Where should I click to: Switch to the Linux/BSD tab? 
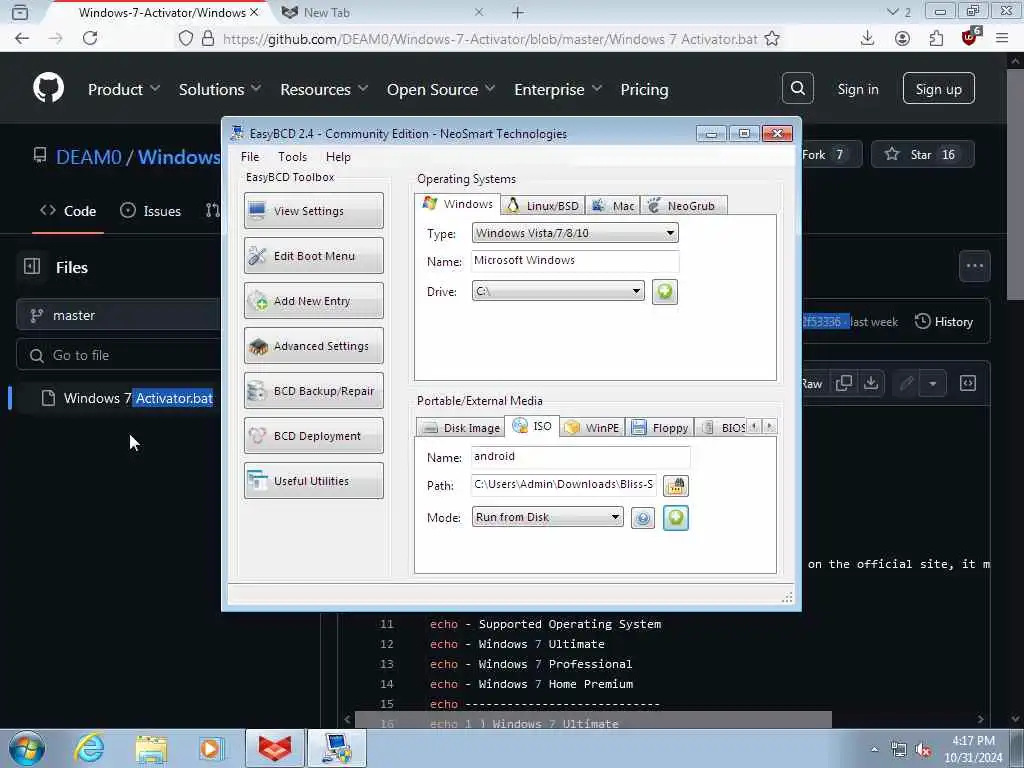[x=543, y=206]
